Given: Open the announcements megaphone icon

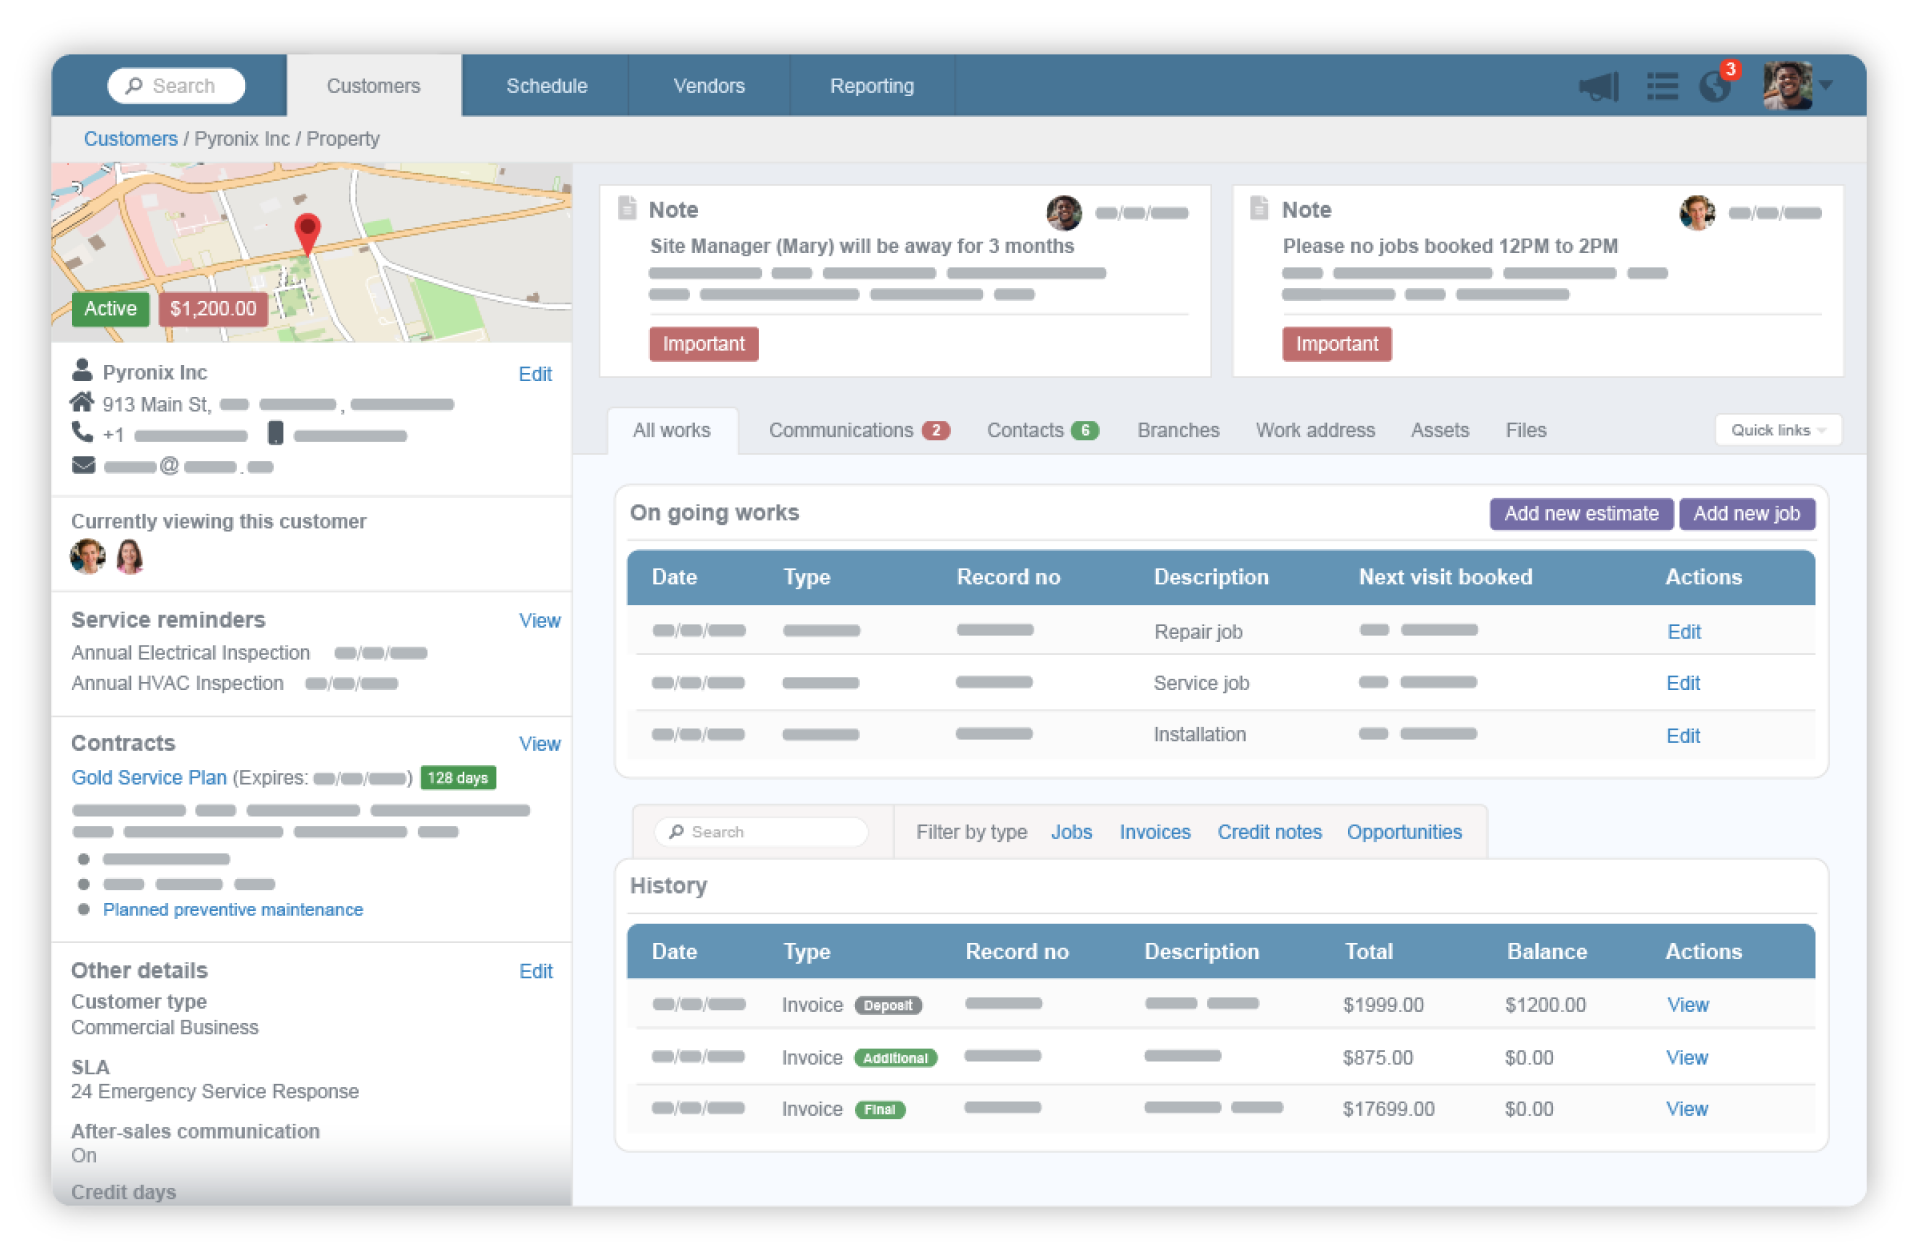Looking at the screenshot, I should pos(1598,86).
